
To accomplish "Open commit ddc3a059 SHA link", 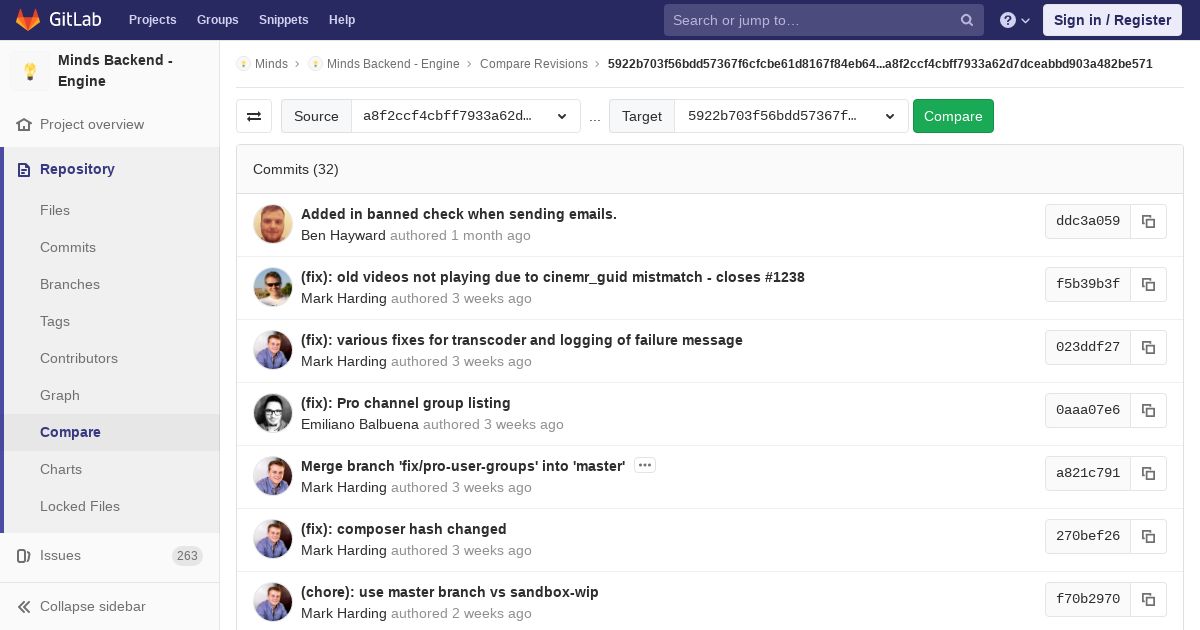I will (x=1088, y=221).
